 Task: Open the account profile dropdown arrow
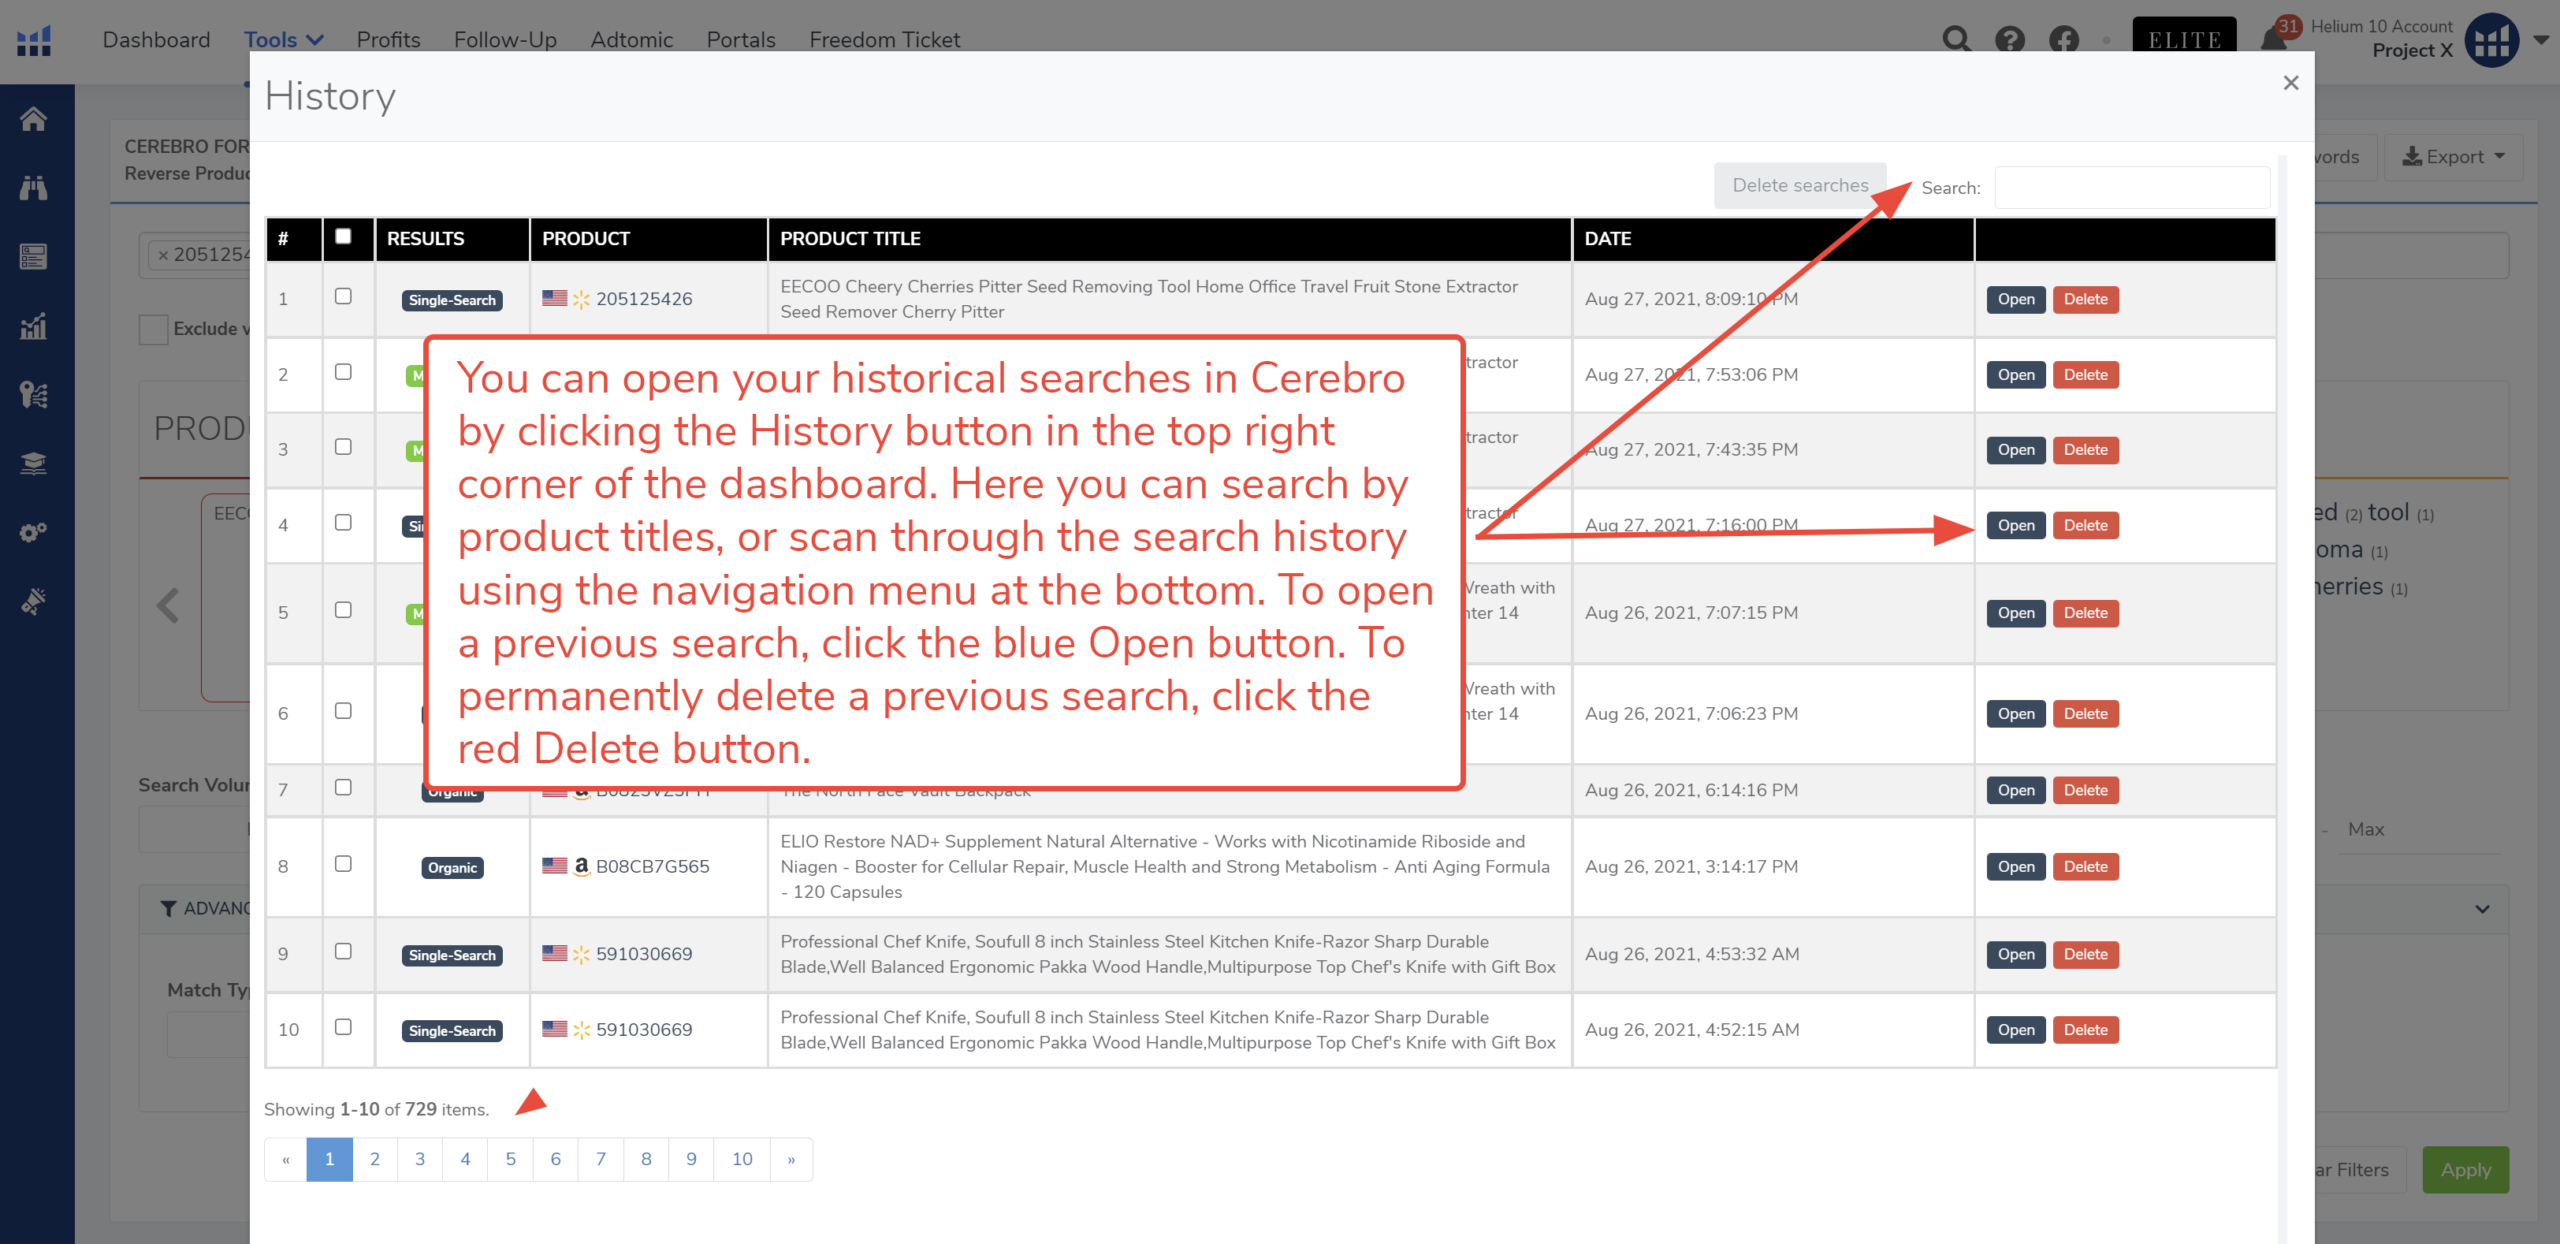[2541, 40]
